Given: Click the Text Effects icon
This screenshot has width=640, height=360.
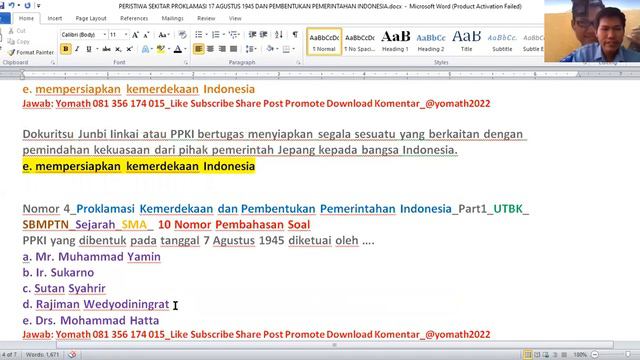Looking at the screenshot, I should (x=145, y=49).
